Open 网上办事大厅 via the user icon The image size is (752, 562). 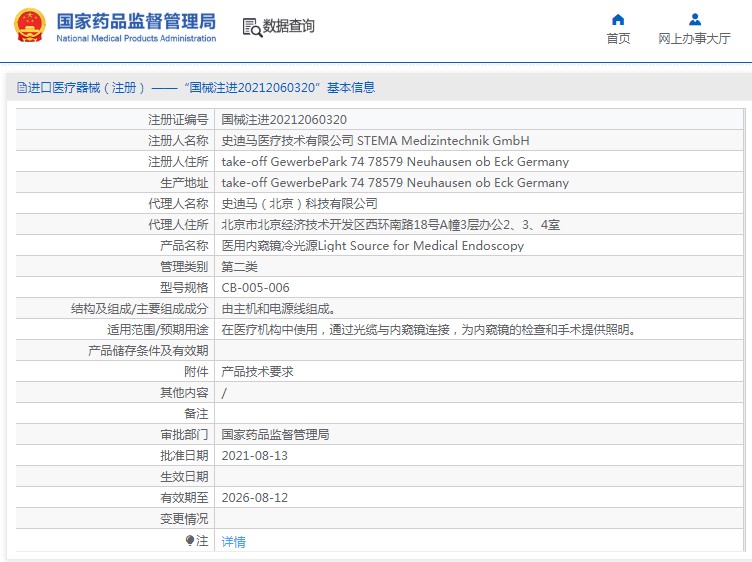(694, 20)
